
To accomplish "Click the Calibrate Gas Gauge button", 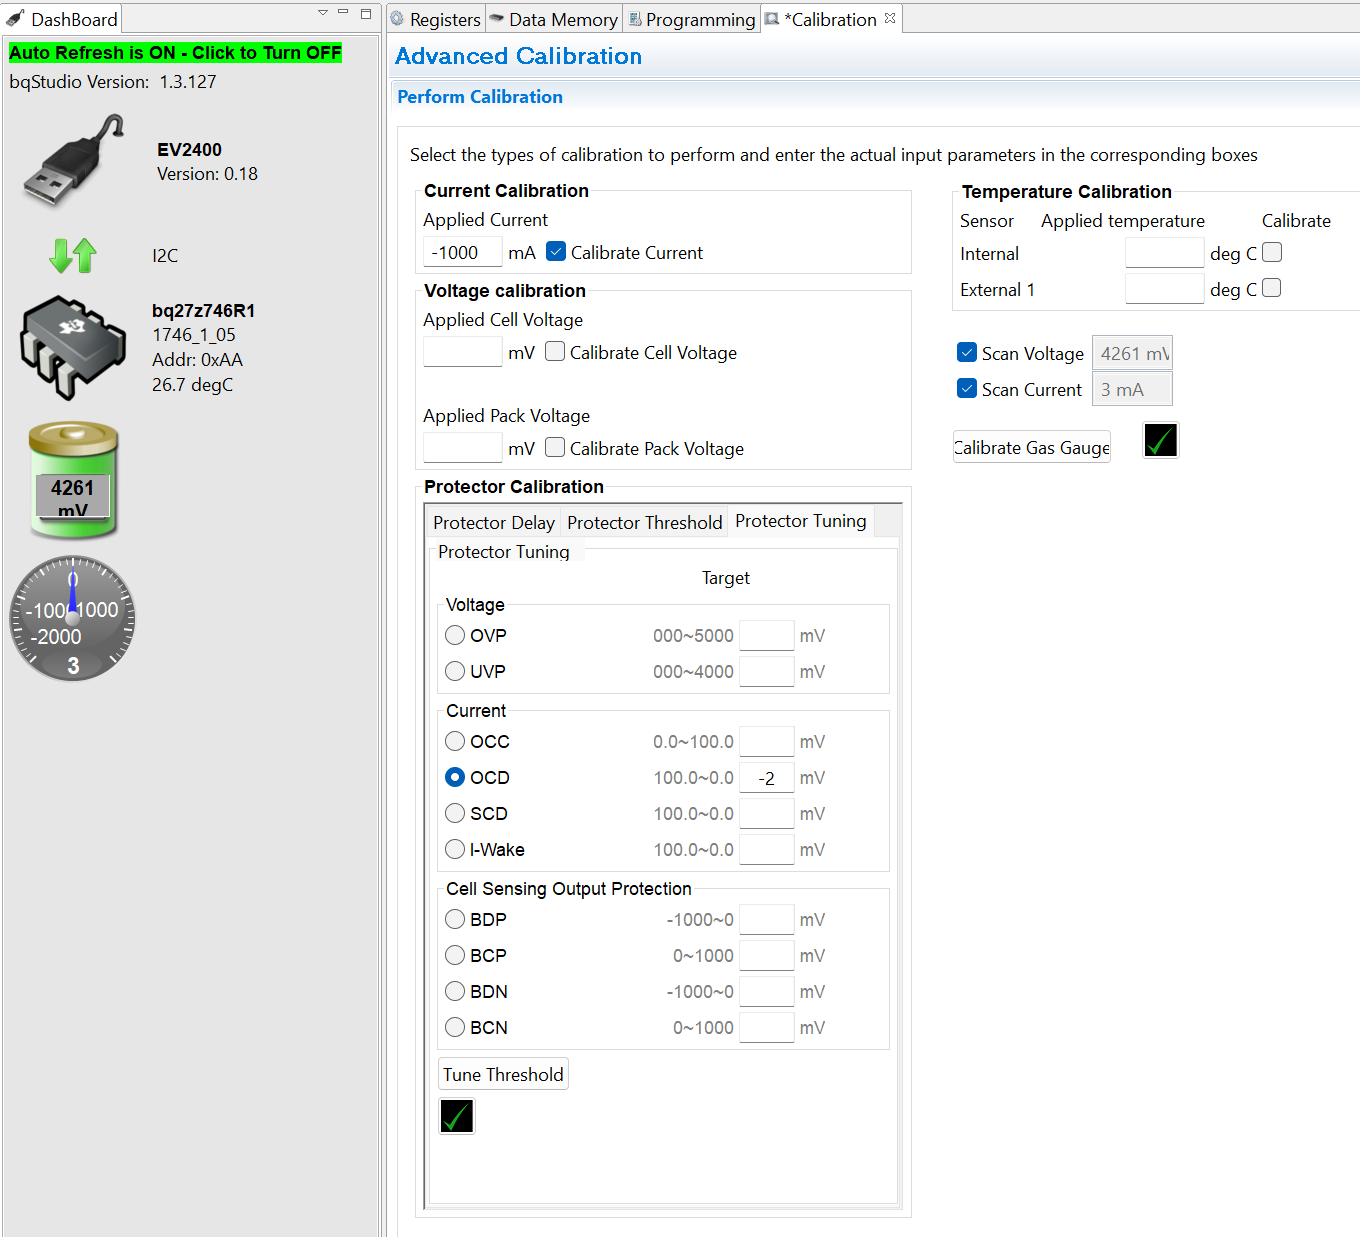I will point(1032,447).
